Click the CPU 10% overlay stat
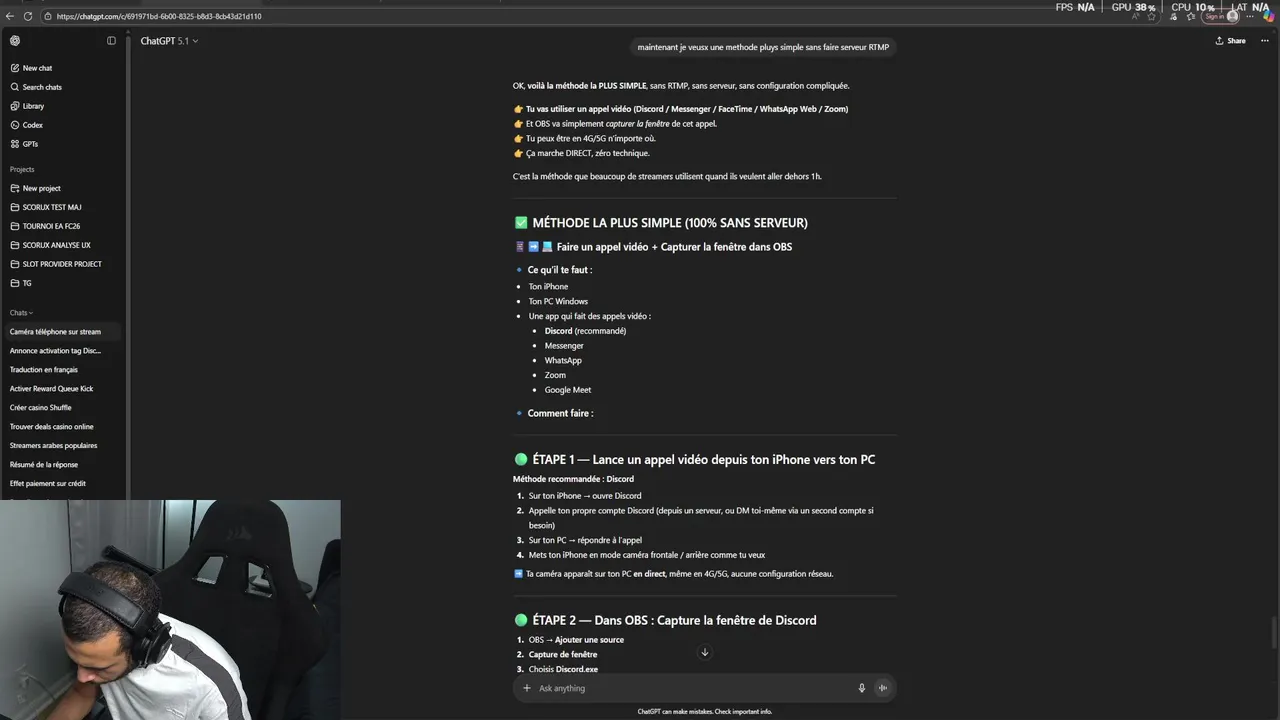1280x720 pixels. tap(1193, 7)
